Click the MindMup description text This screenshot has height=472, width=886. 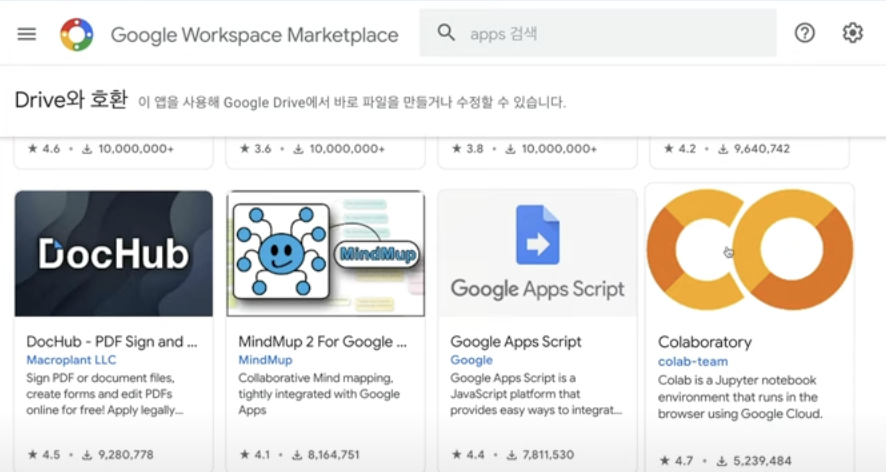point(319,394)
